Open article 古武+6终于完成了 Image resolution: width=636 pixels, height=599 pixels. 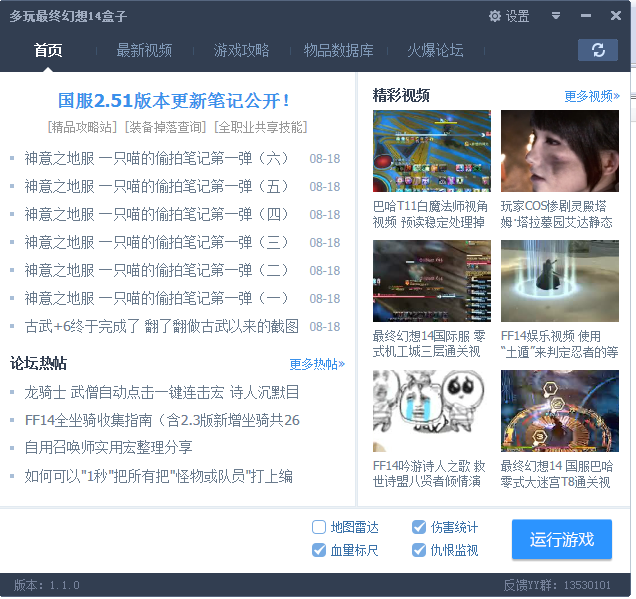[162, 326]
